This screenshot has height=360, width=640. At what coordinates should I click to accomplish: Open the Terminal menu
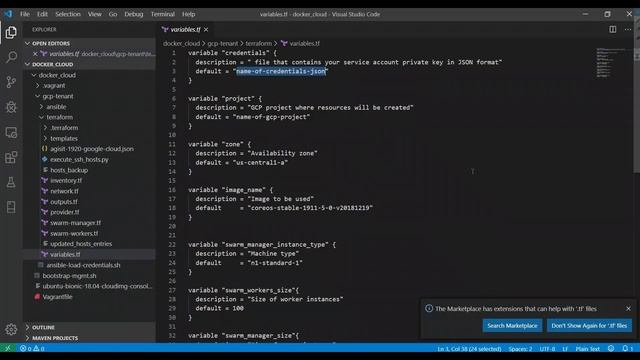click(162, 14)
